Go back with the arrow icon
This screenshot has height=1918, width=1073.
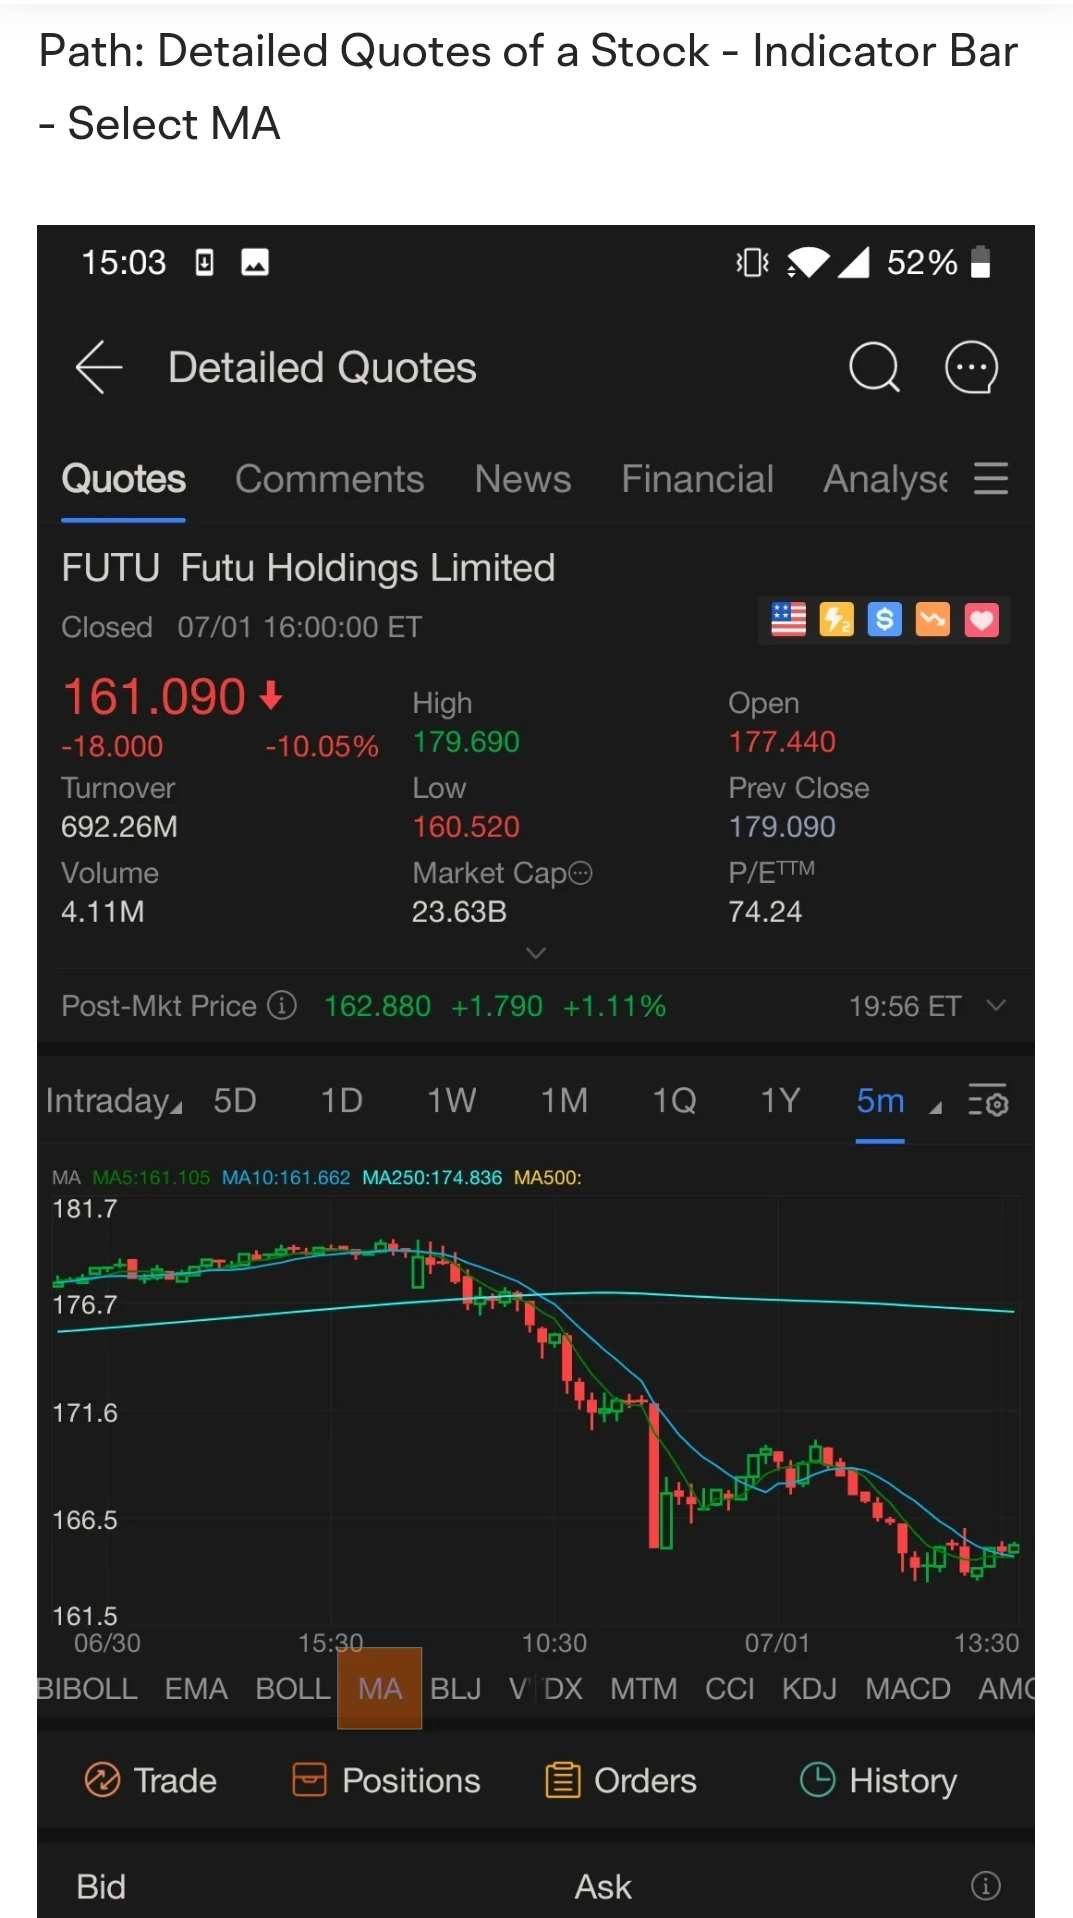(99, 367)
